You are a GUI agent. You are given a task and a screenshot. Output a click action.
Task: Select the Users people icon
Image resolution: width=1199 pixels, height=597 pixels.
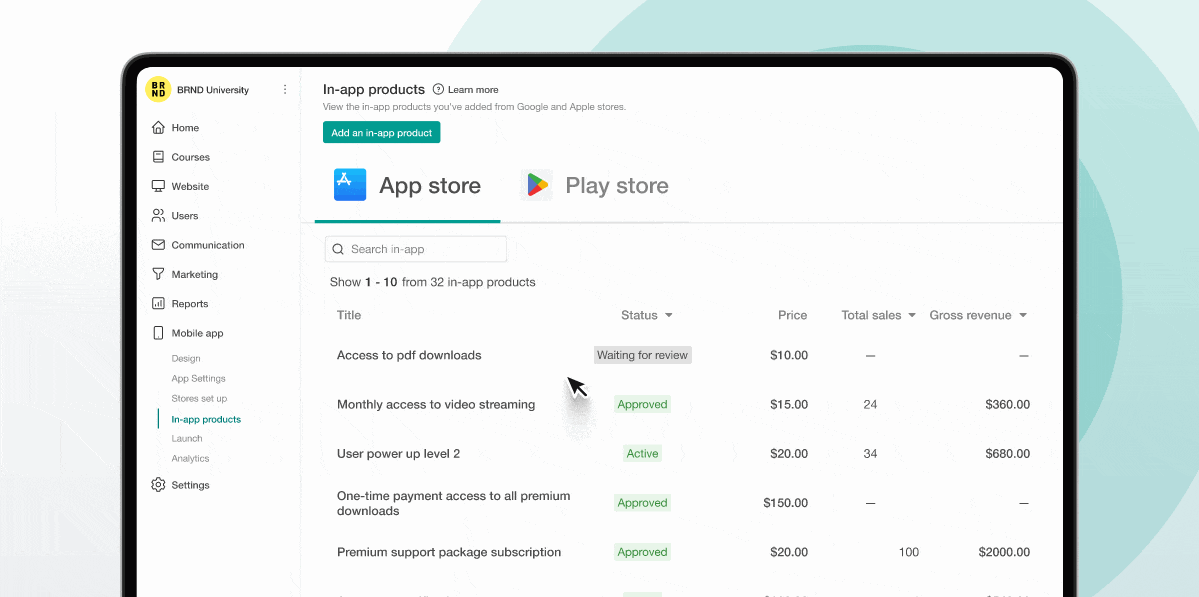(x=158, y=216)
